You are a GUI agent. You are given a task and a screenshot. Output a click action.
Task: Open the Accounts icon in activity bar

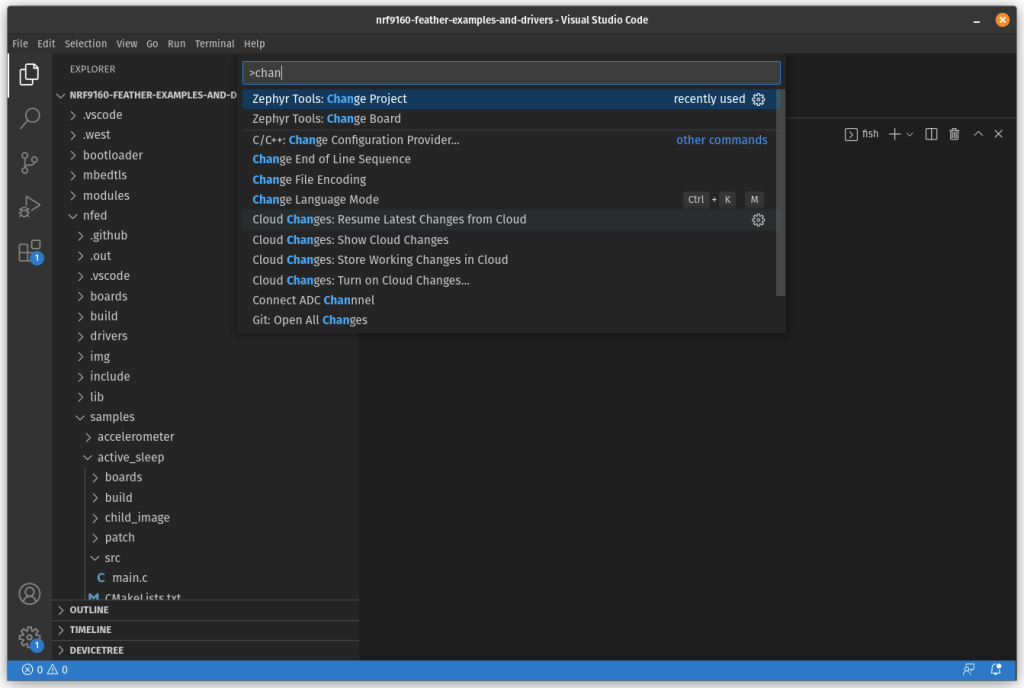click(x=29, y=594)
